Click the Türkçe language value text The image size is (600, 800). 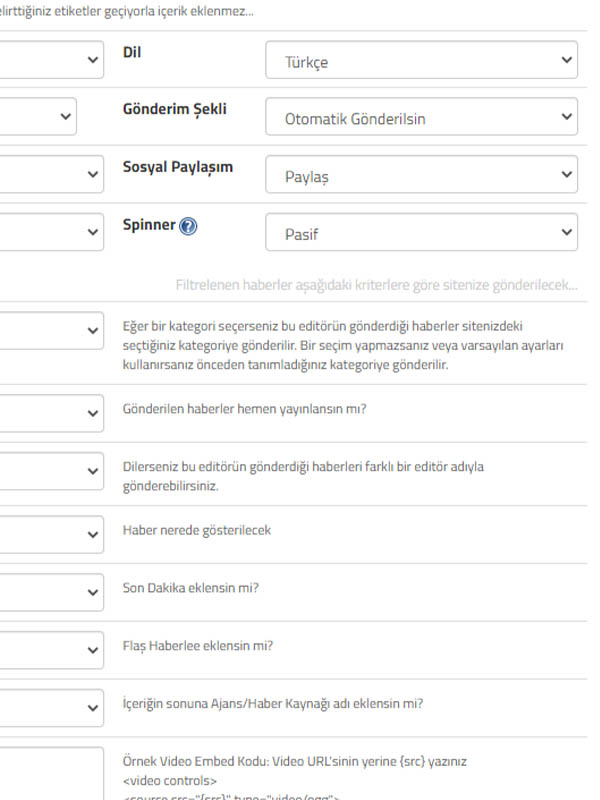click(x=306, y=62)
